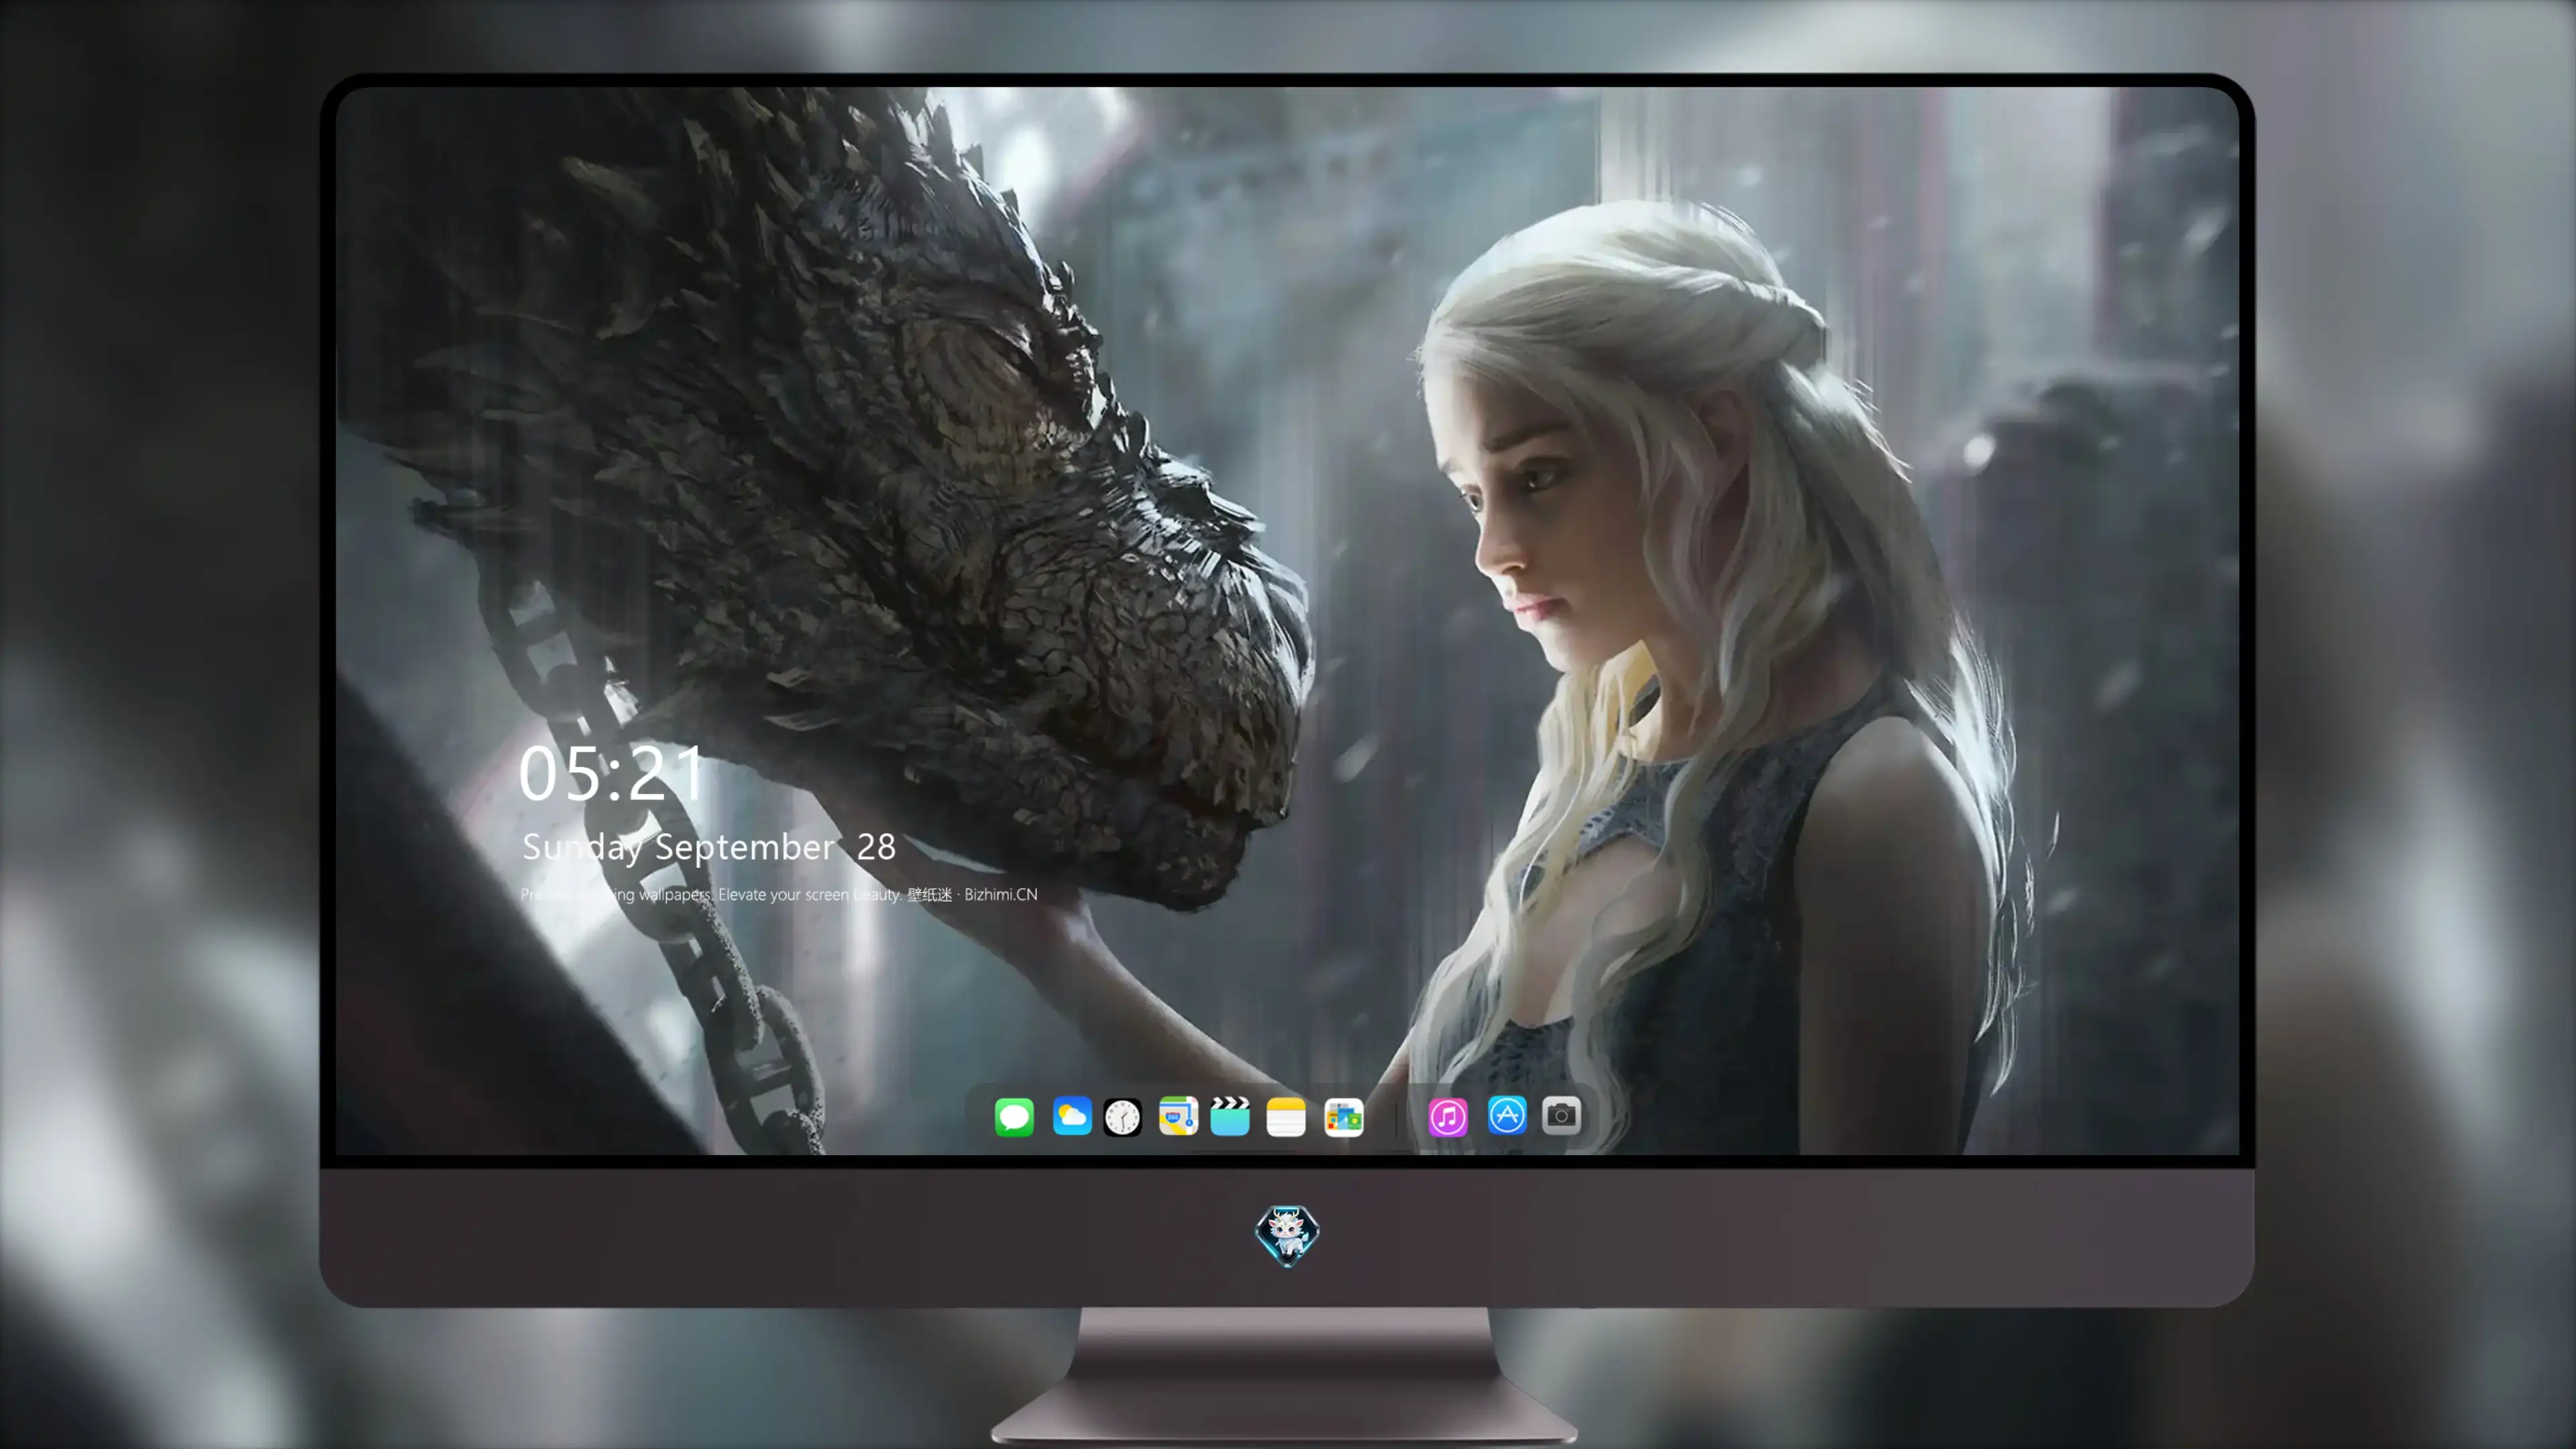
Task: Open the Clock app in the dock
Action: tap(1122, 1117)
